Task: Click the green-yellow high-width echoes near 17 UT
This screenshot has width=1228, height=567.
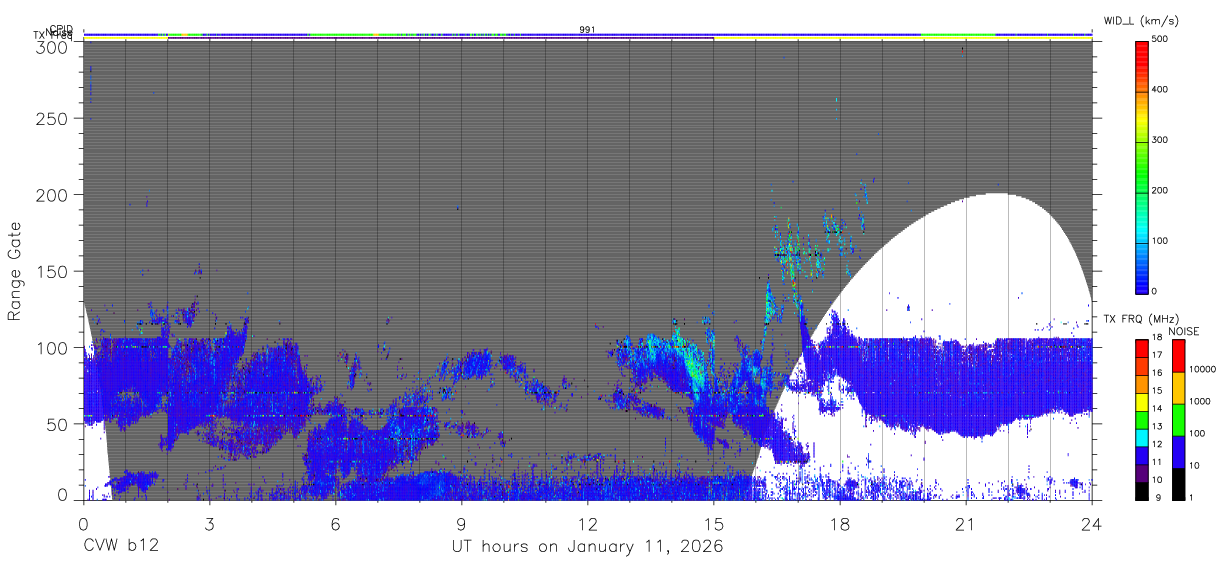Action: 790,250
